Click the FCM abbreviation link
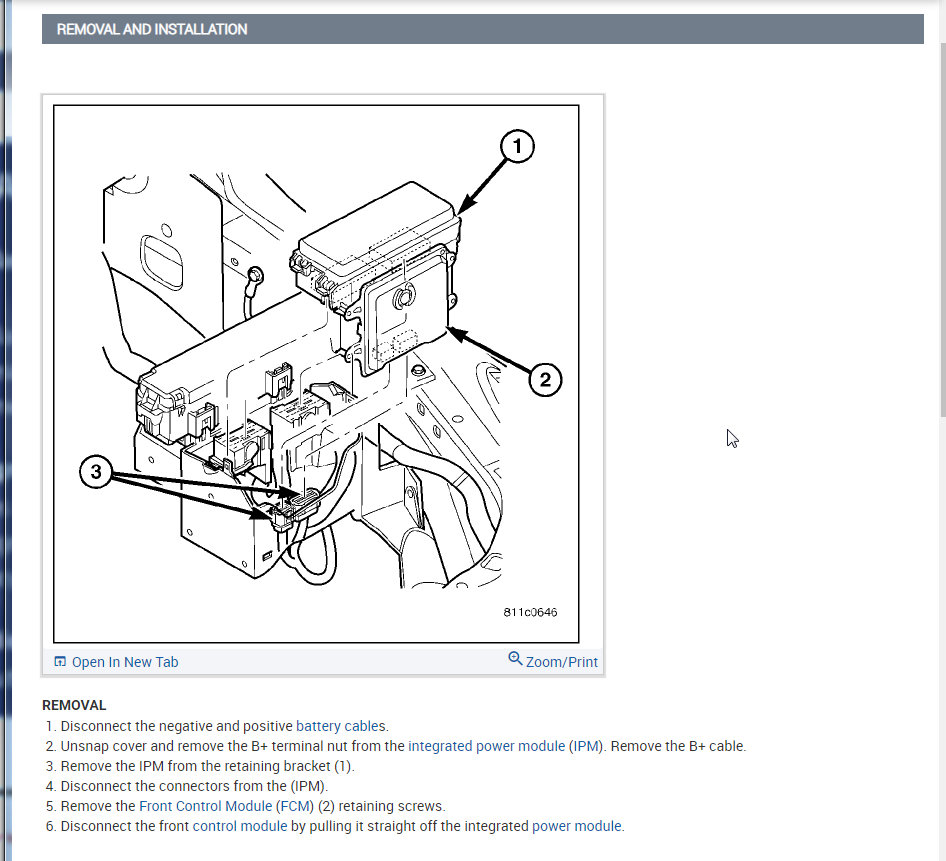Image resolution: width=946 pixels, height=861 pixels. point(295,806)
